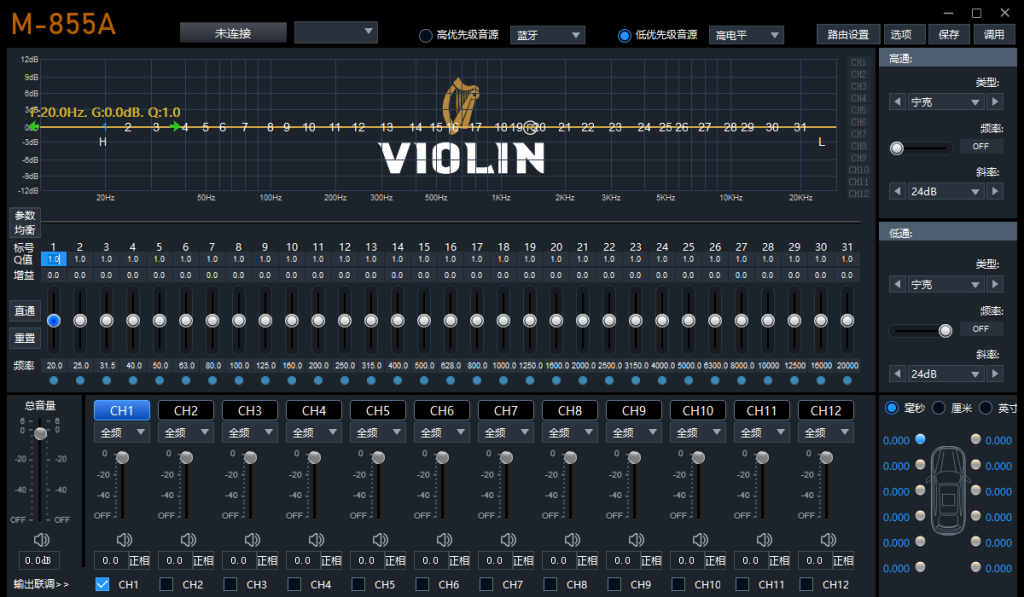Click blue dot under 20.0 frequency band
The height and width of the screenshot is (597, 1024).
(54, 380)
